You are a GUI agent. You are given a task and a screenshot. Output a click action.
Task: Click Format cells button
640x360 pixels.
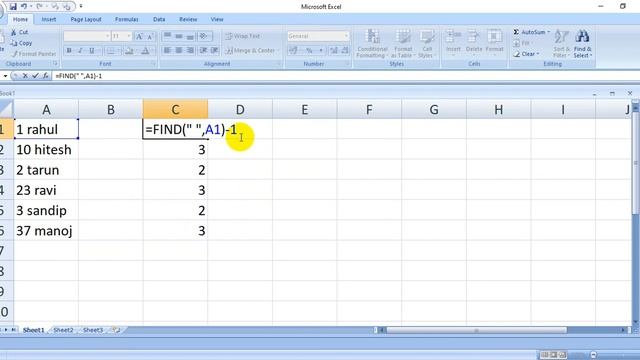[494, 42]
